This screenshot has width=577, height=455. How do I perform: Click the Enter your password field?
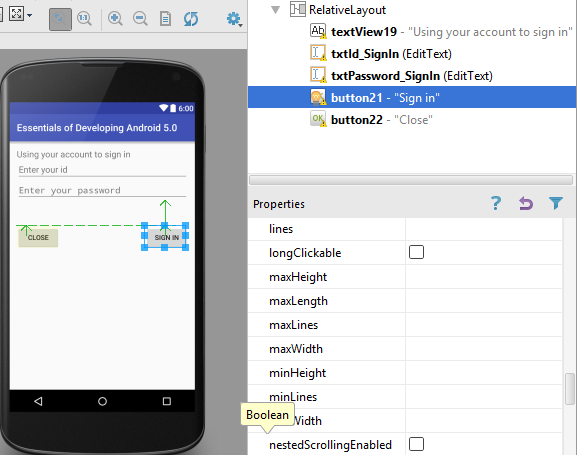click(x=102, y=190)
